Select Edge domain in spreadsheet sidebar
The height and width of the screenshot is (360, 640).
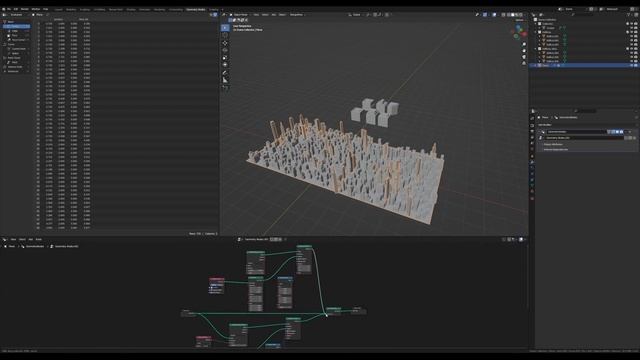15,31
